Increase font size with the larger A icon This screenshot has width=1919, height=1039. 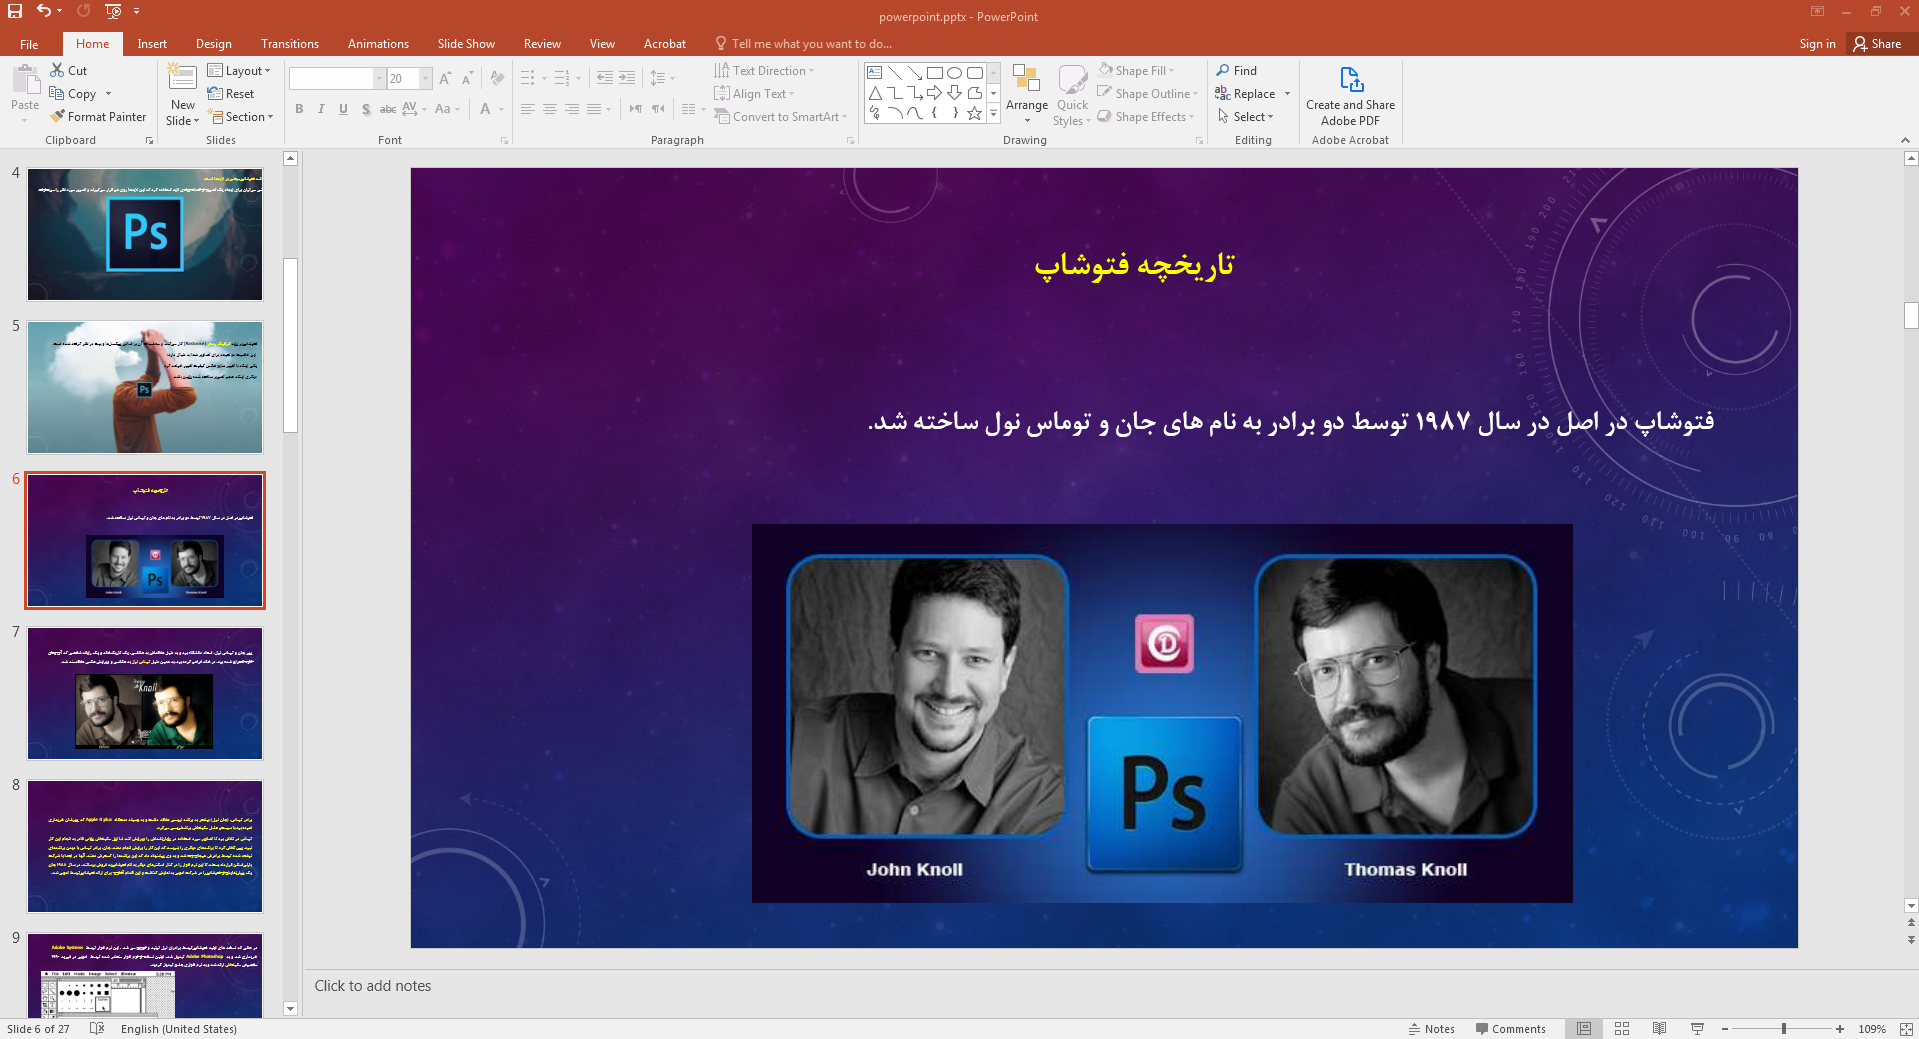[445, 78]
